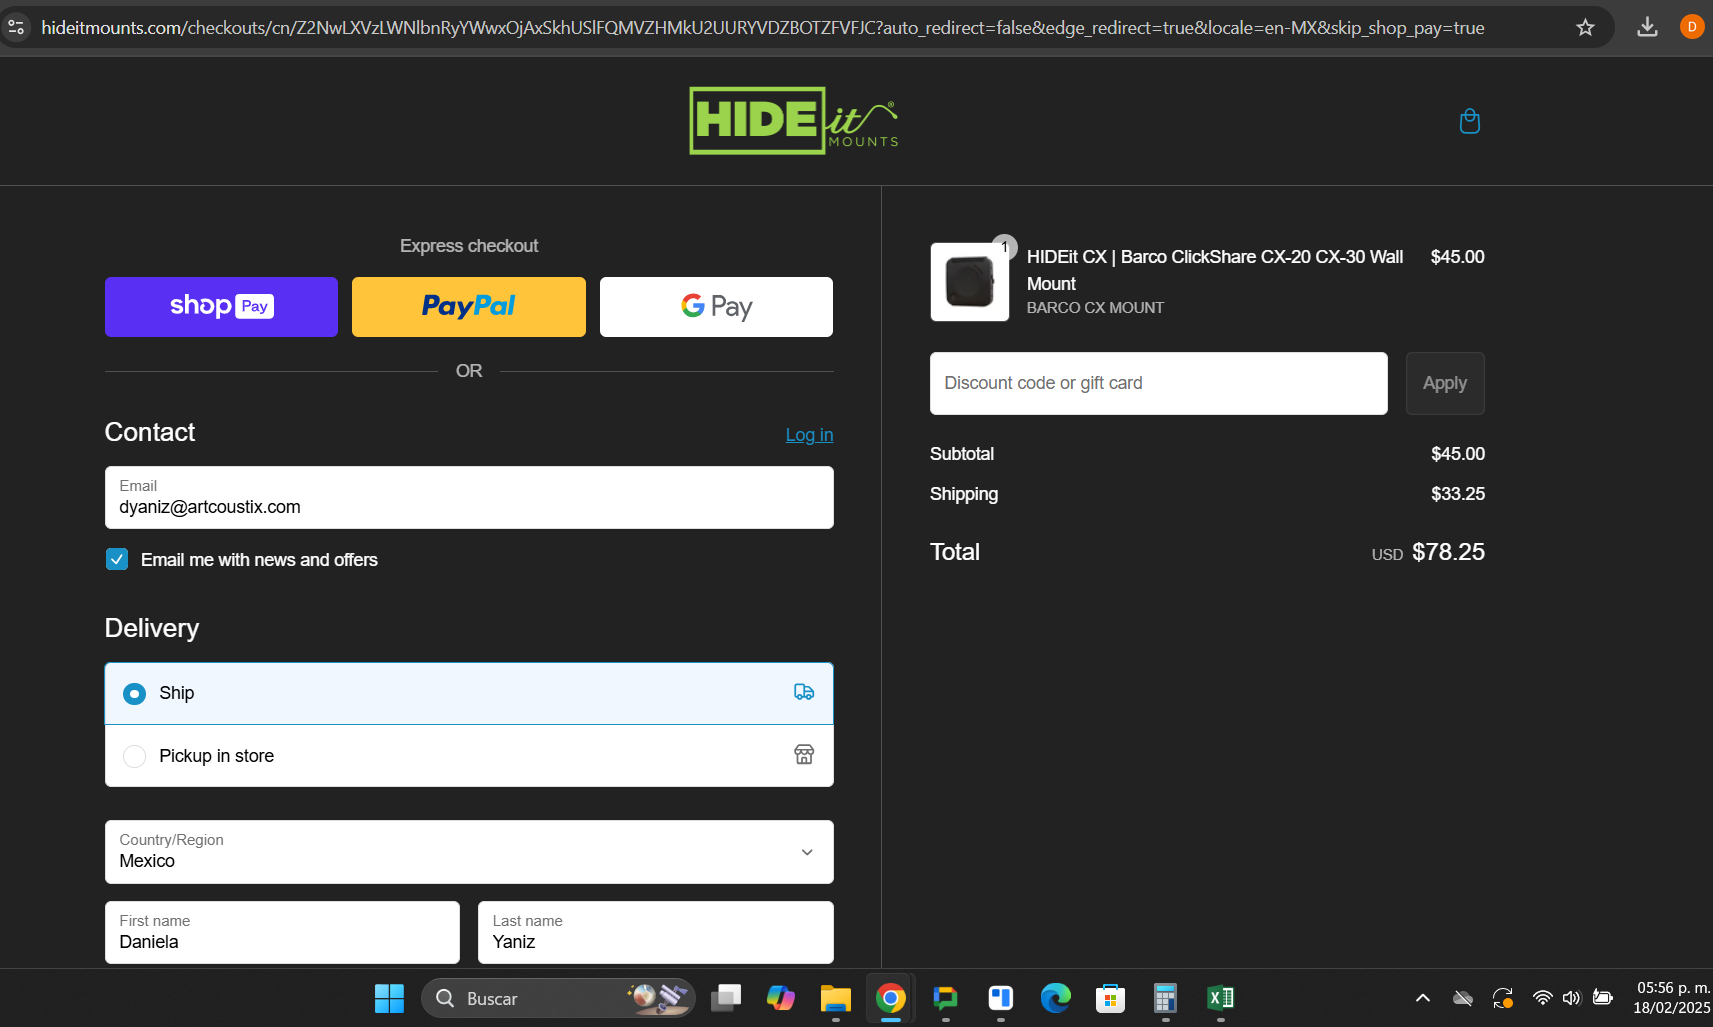Check battery status in the tray
The width and height of the screenshot is (1713, 1027).
click(x=1603, y=998)
